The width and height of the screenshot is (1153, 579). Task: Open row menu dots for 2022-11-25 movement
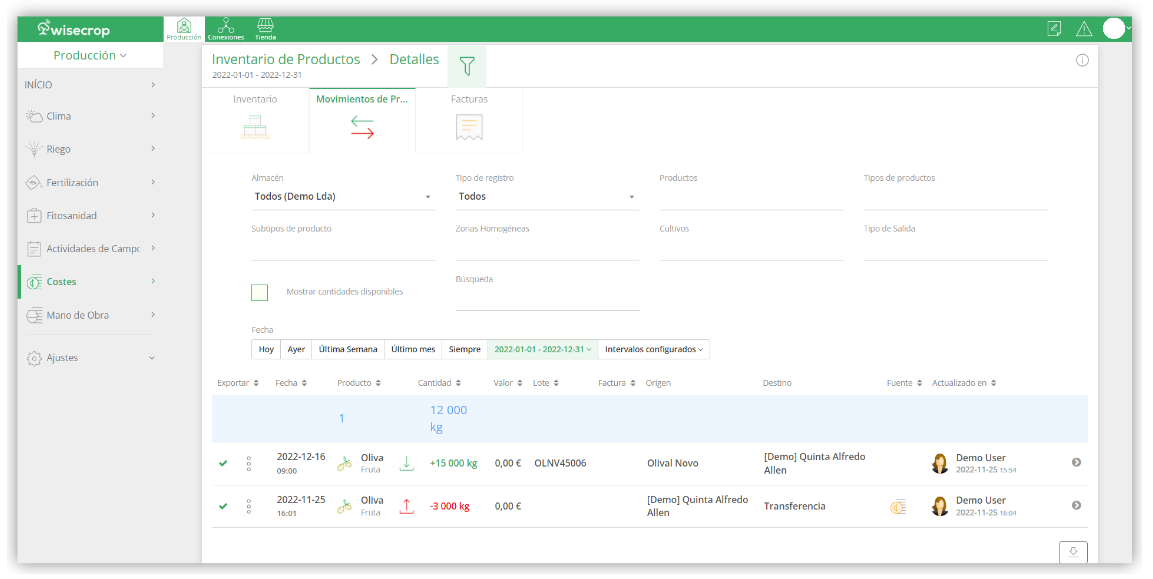pyautogui.click(x=249, y=506)
